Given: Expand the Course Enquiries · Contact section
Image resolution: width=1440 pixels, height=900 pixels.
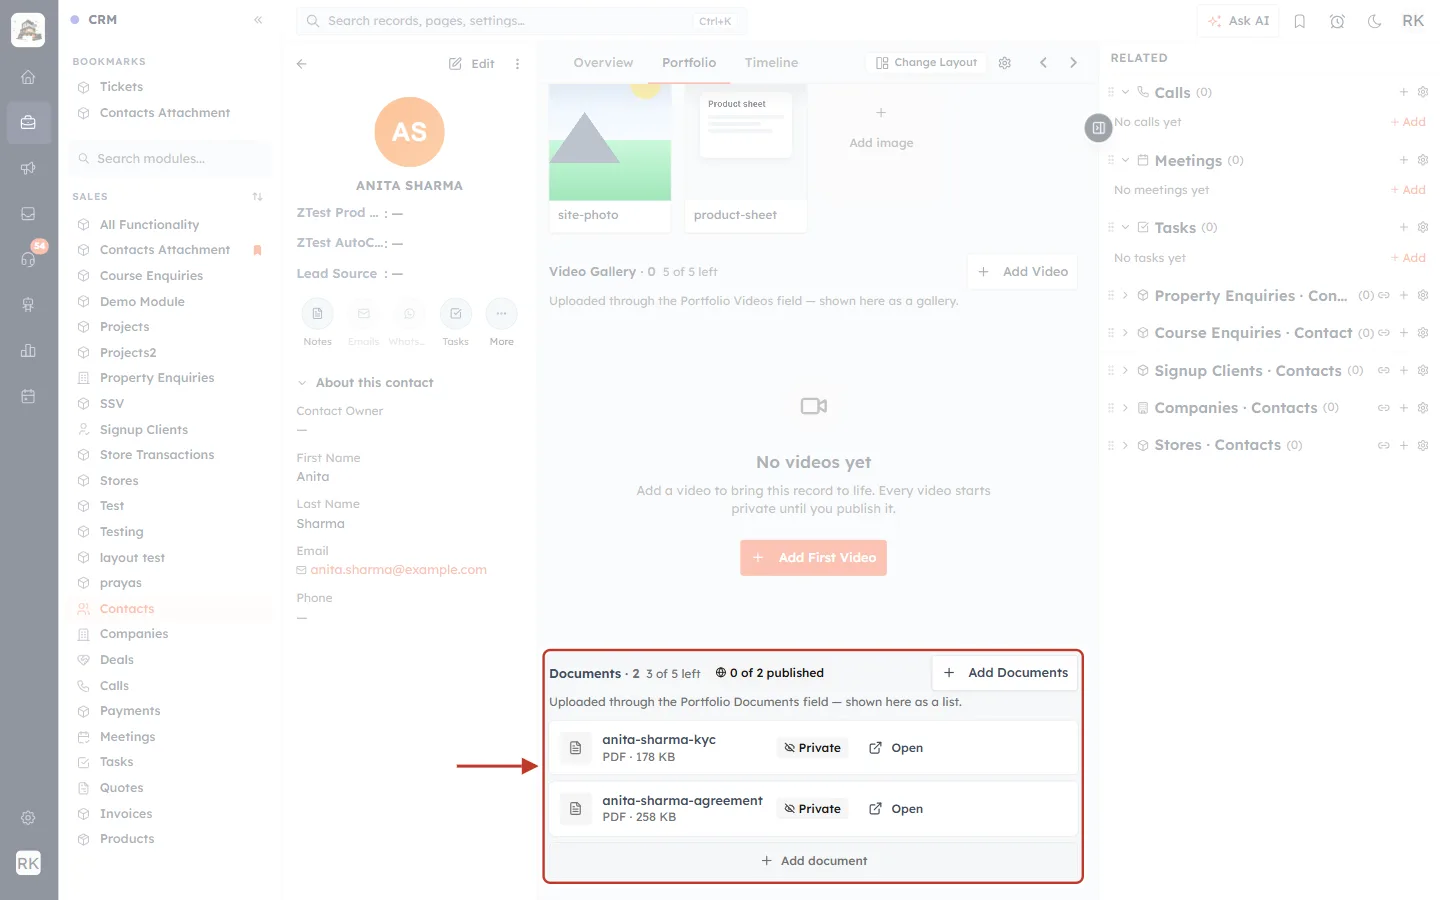Looking at the screenshot, I should pyautogui.click(x=1125, y=333).
